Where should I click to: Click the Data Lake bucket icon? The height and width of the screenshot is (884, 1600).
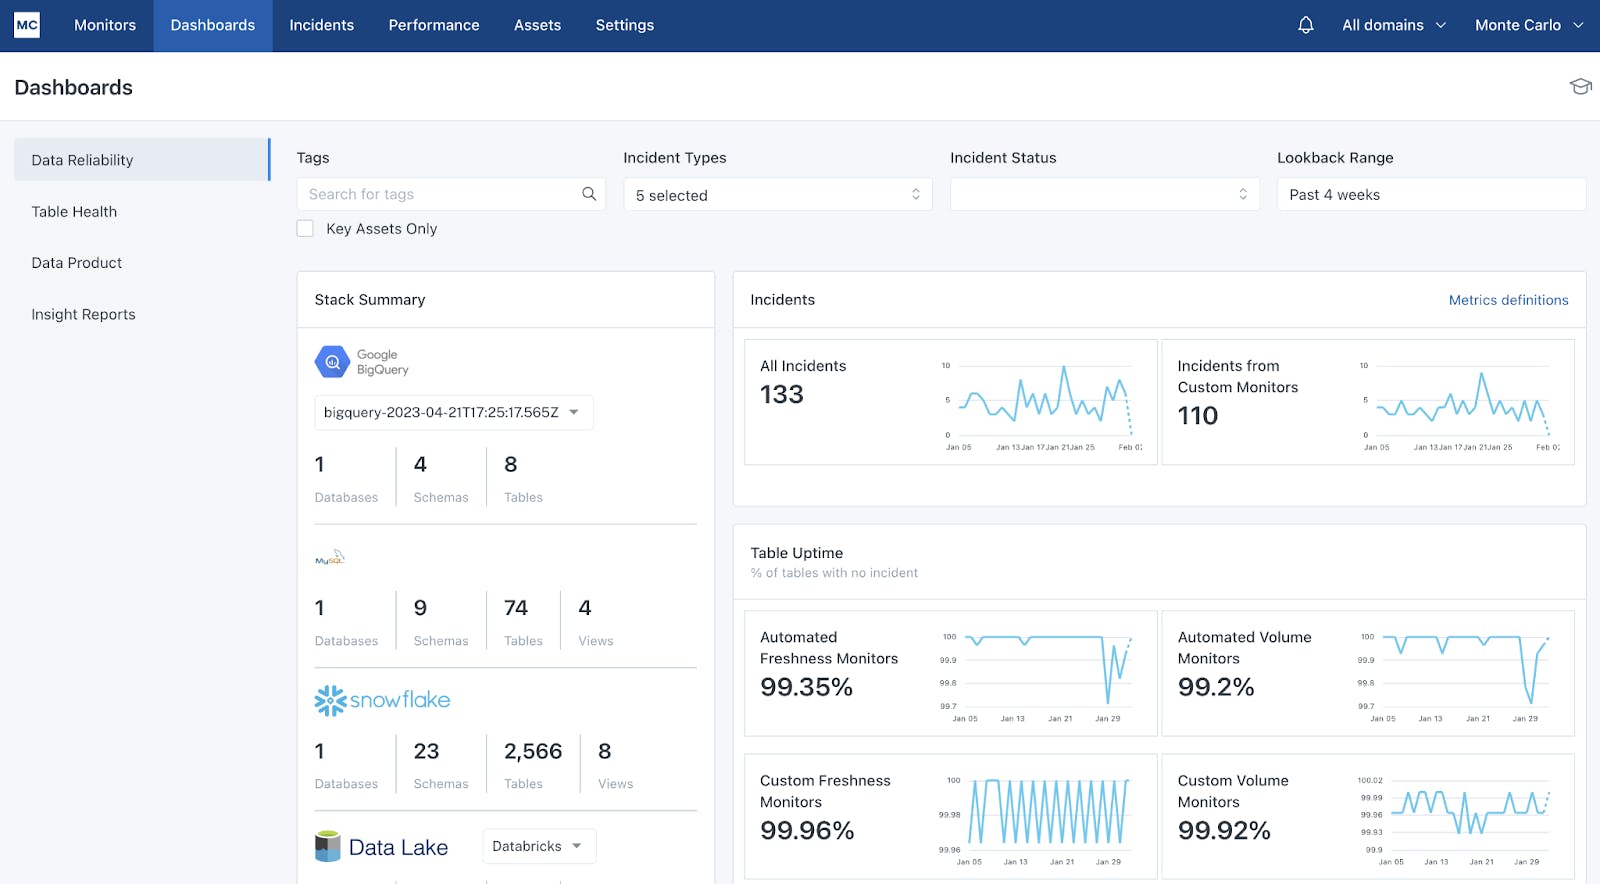328,847
